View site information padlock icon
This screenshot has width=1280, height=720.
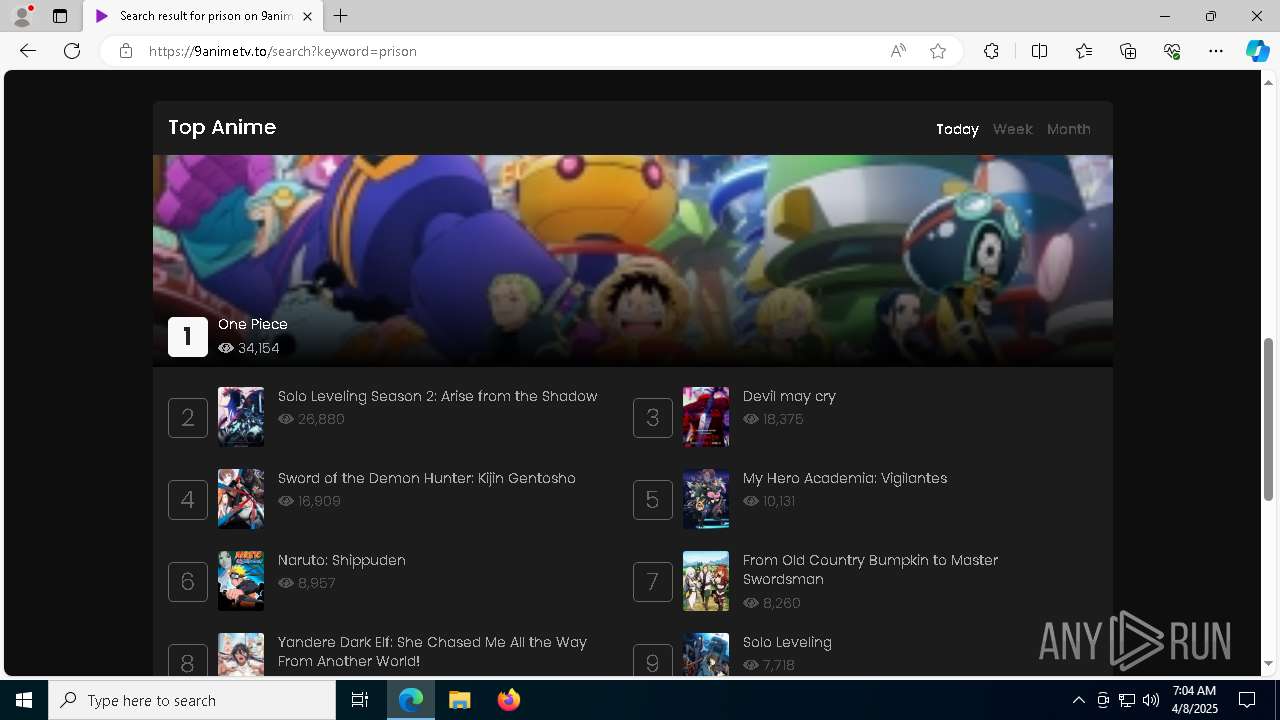[x=126, y=51]
